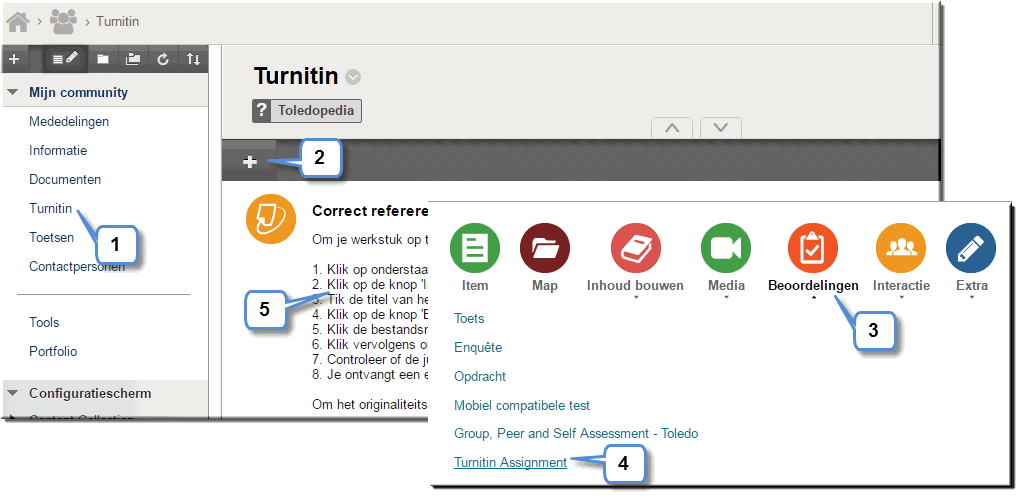Screen dimensions: 1031x499
Task: Open Inhoud bouwen book icon
Action: (x=635, y=249)
